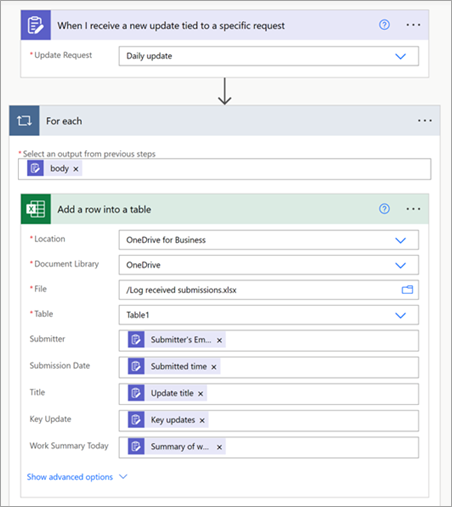Open Add a row action's ellipsis menu
This screenshot has width=452, height=507.
tap(413, 209)
